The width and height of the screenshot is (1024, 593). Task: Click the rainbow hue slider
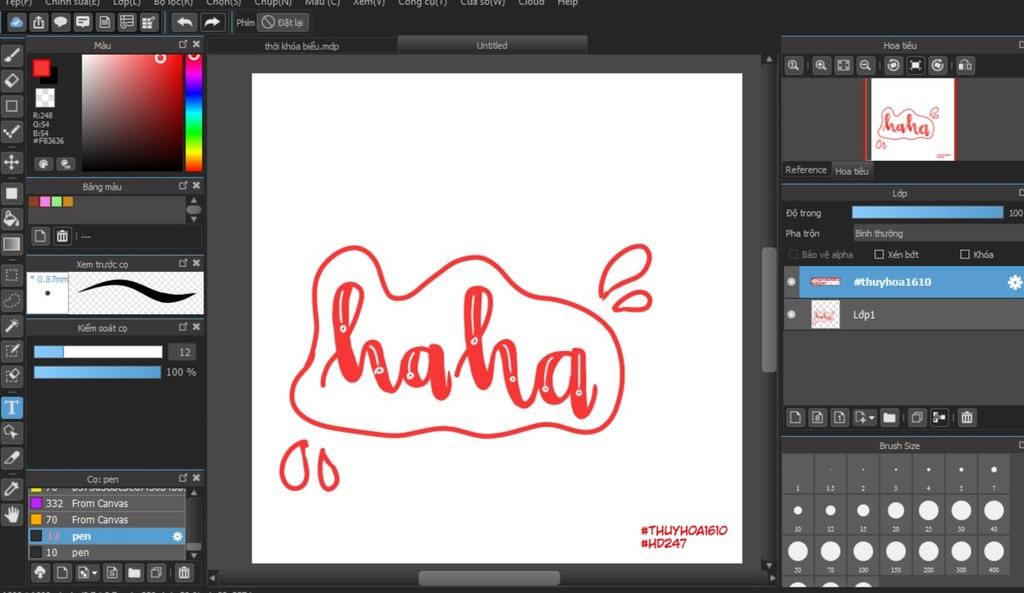pos(194,112)
